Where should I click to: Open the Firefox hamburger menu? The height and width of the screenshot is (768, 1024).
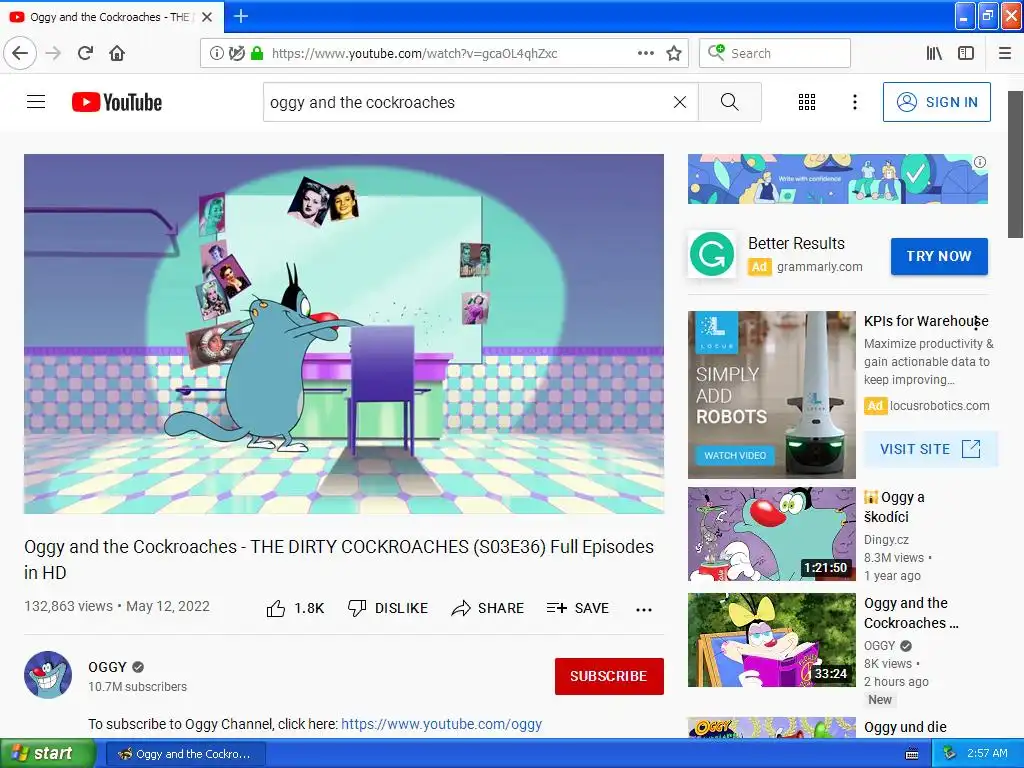(x=1005, y=53)
